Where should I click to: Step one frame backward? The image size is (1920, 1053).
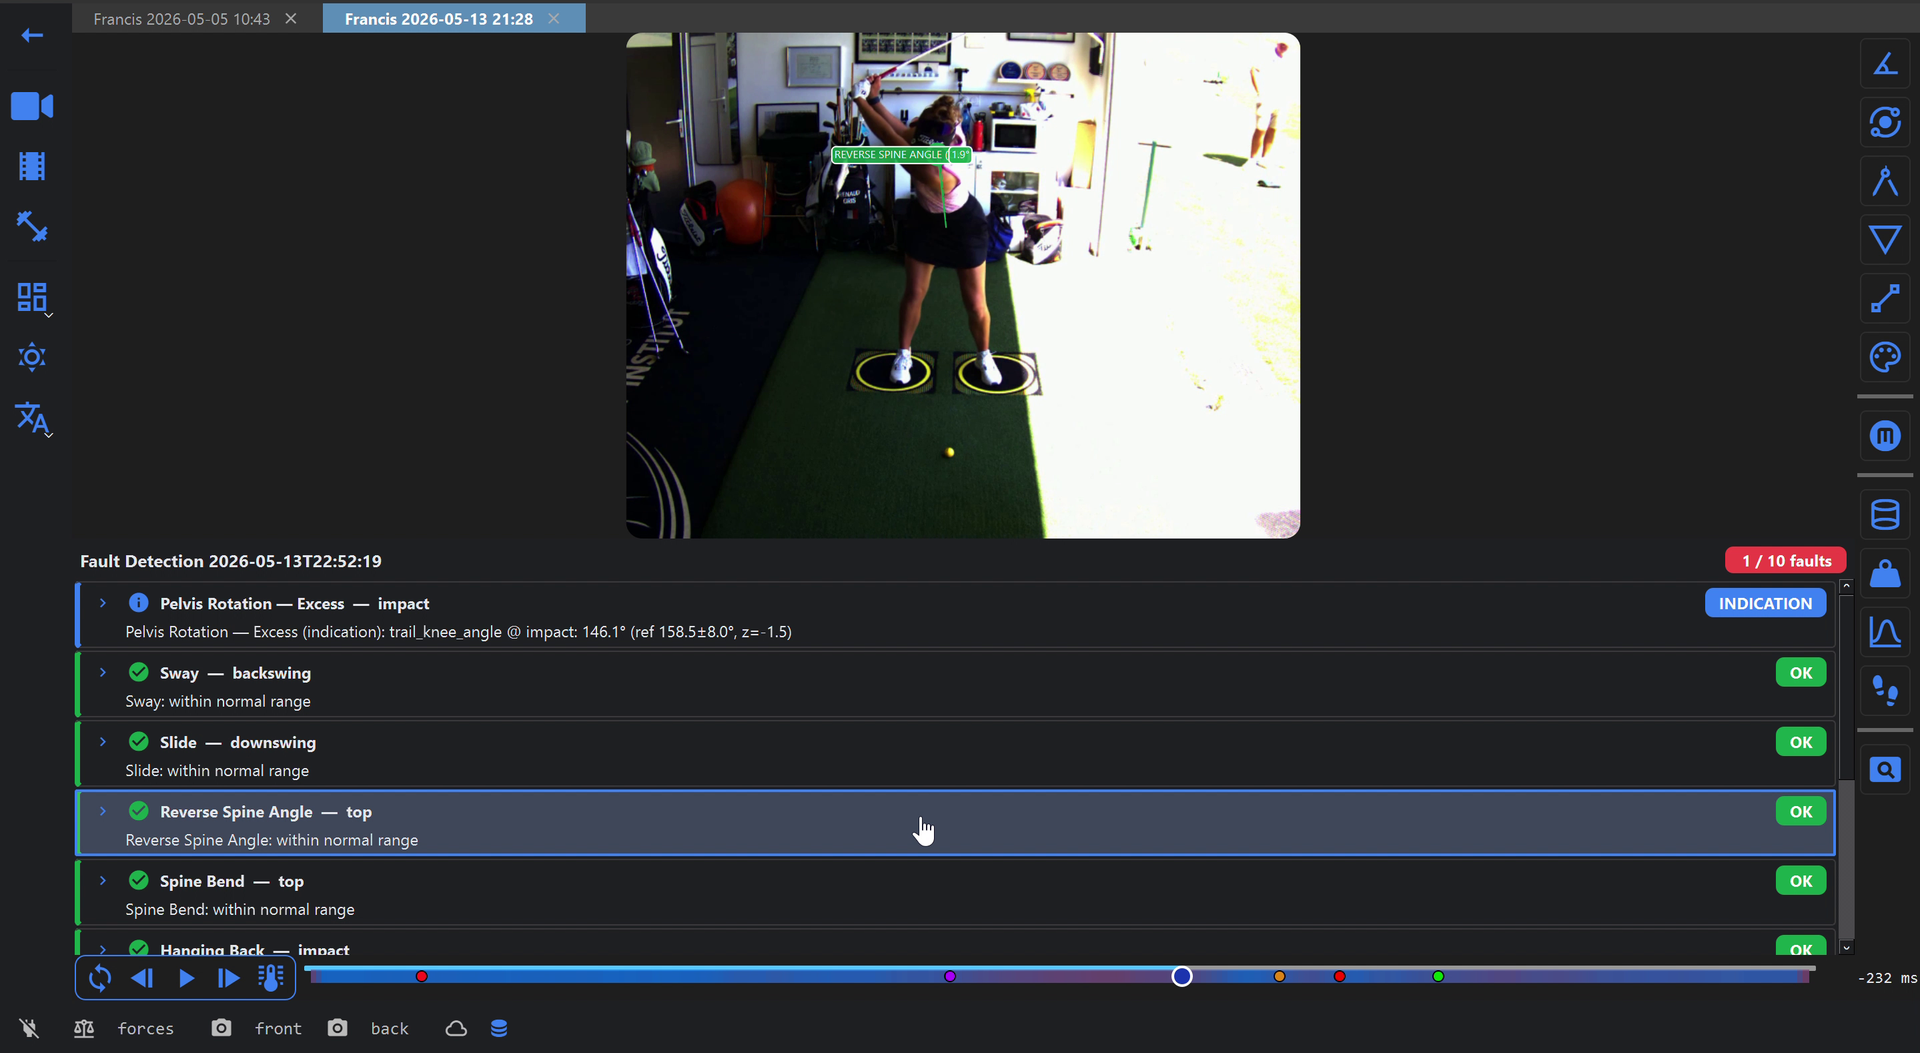pos(142,978)
